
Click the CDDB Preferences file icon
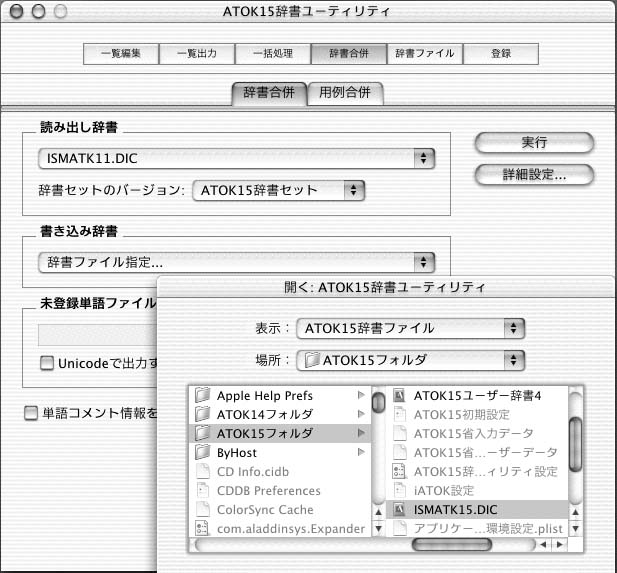(203, 490)
